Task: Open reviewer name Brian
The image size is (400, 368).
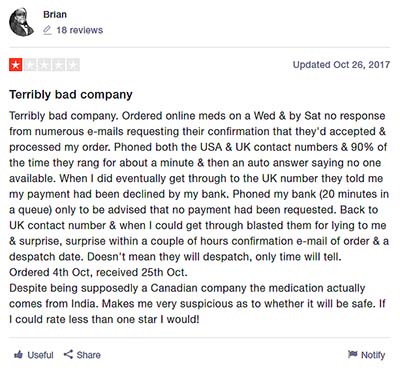Action: (55, 15)
